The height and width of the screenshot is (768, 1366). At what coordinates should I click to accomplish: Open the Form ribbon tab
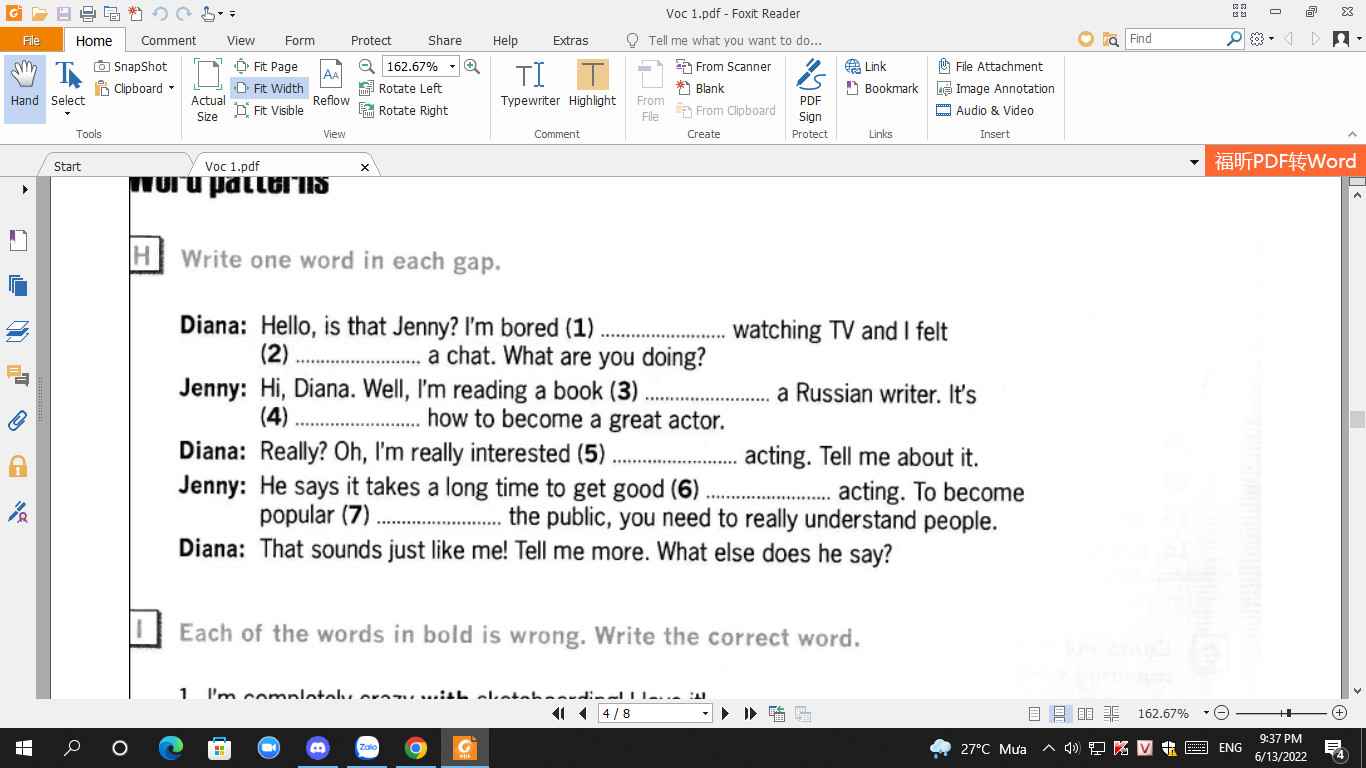(x=299, y=40)
